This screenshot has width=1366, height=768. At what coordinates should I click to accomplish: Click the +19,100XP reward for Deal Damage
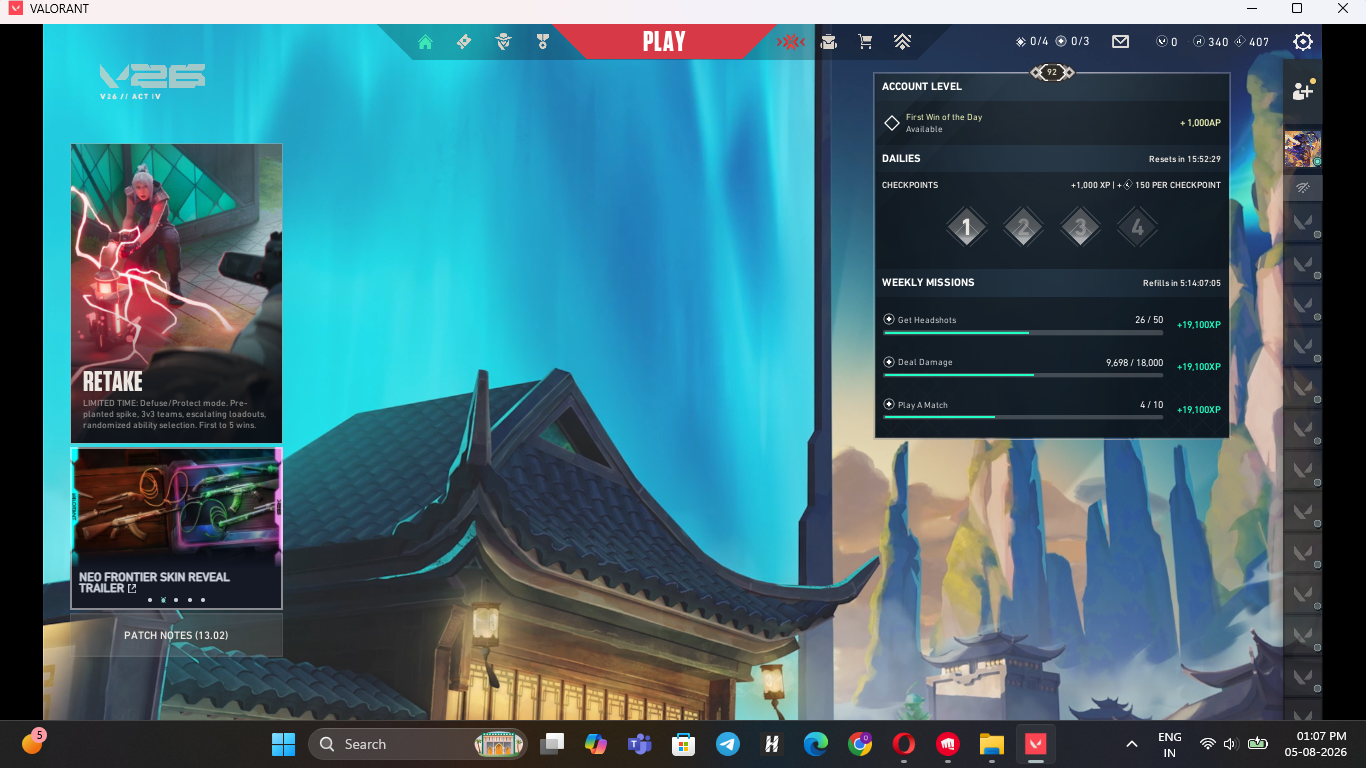point(1198,367)
